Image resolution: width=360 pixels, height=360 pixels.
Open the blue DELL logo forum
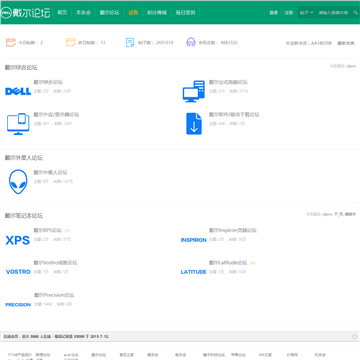pyautogui.click(x=18, y=91)
